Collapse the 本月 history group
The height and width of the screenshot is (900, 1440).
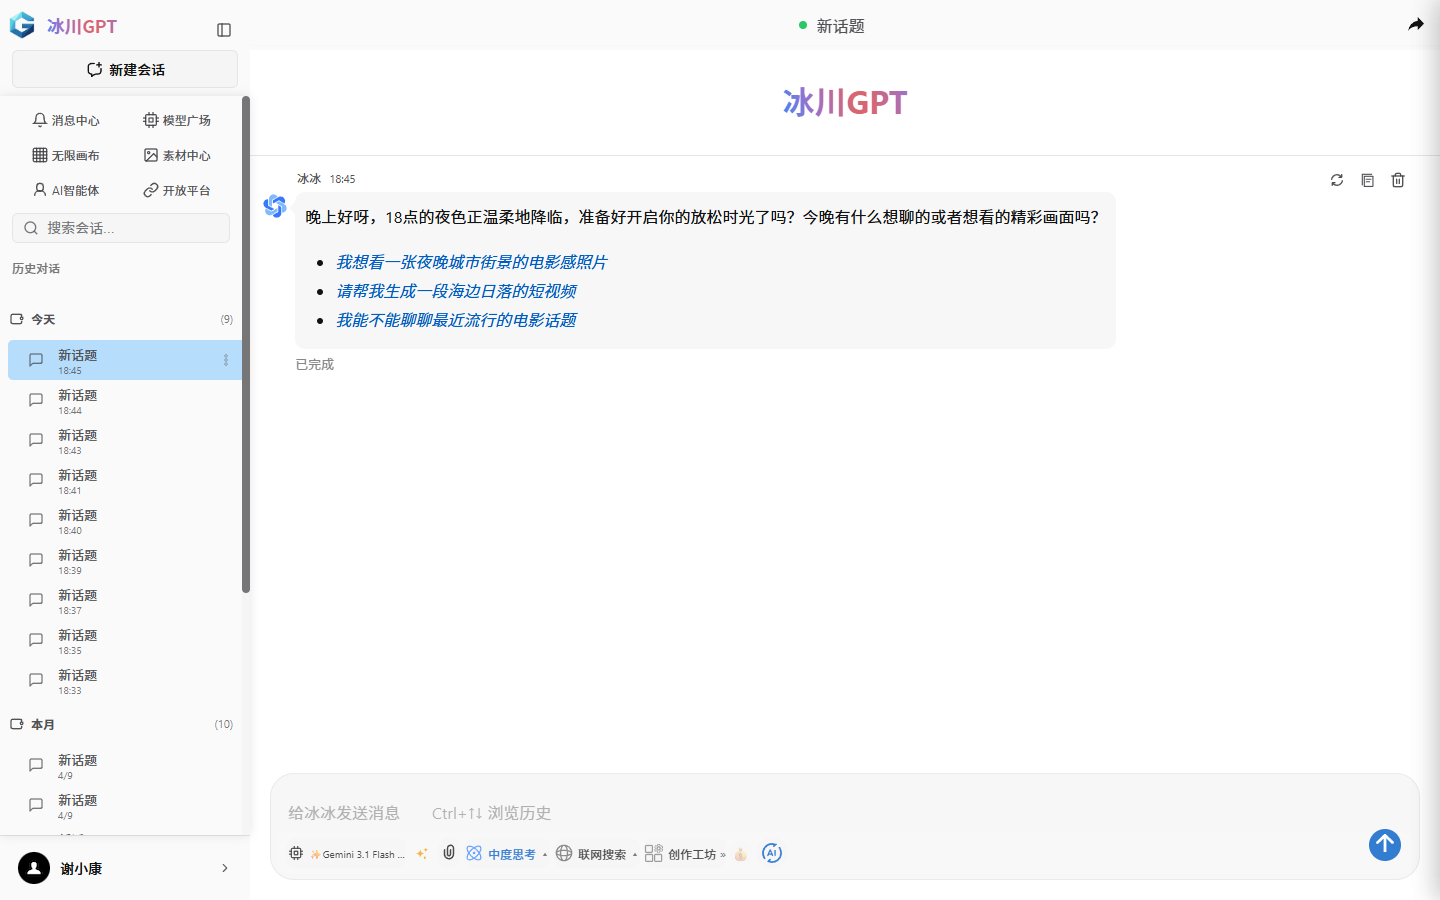click(x=121, y=724)
